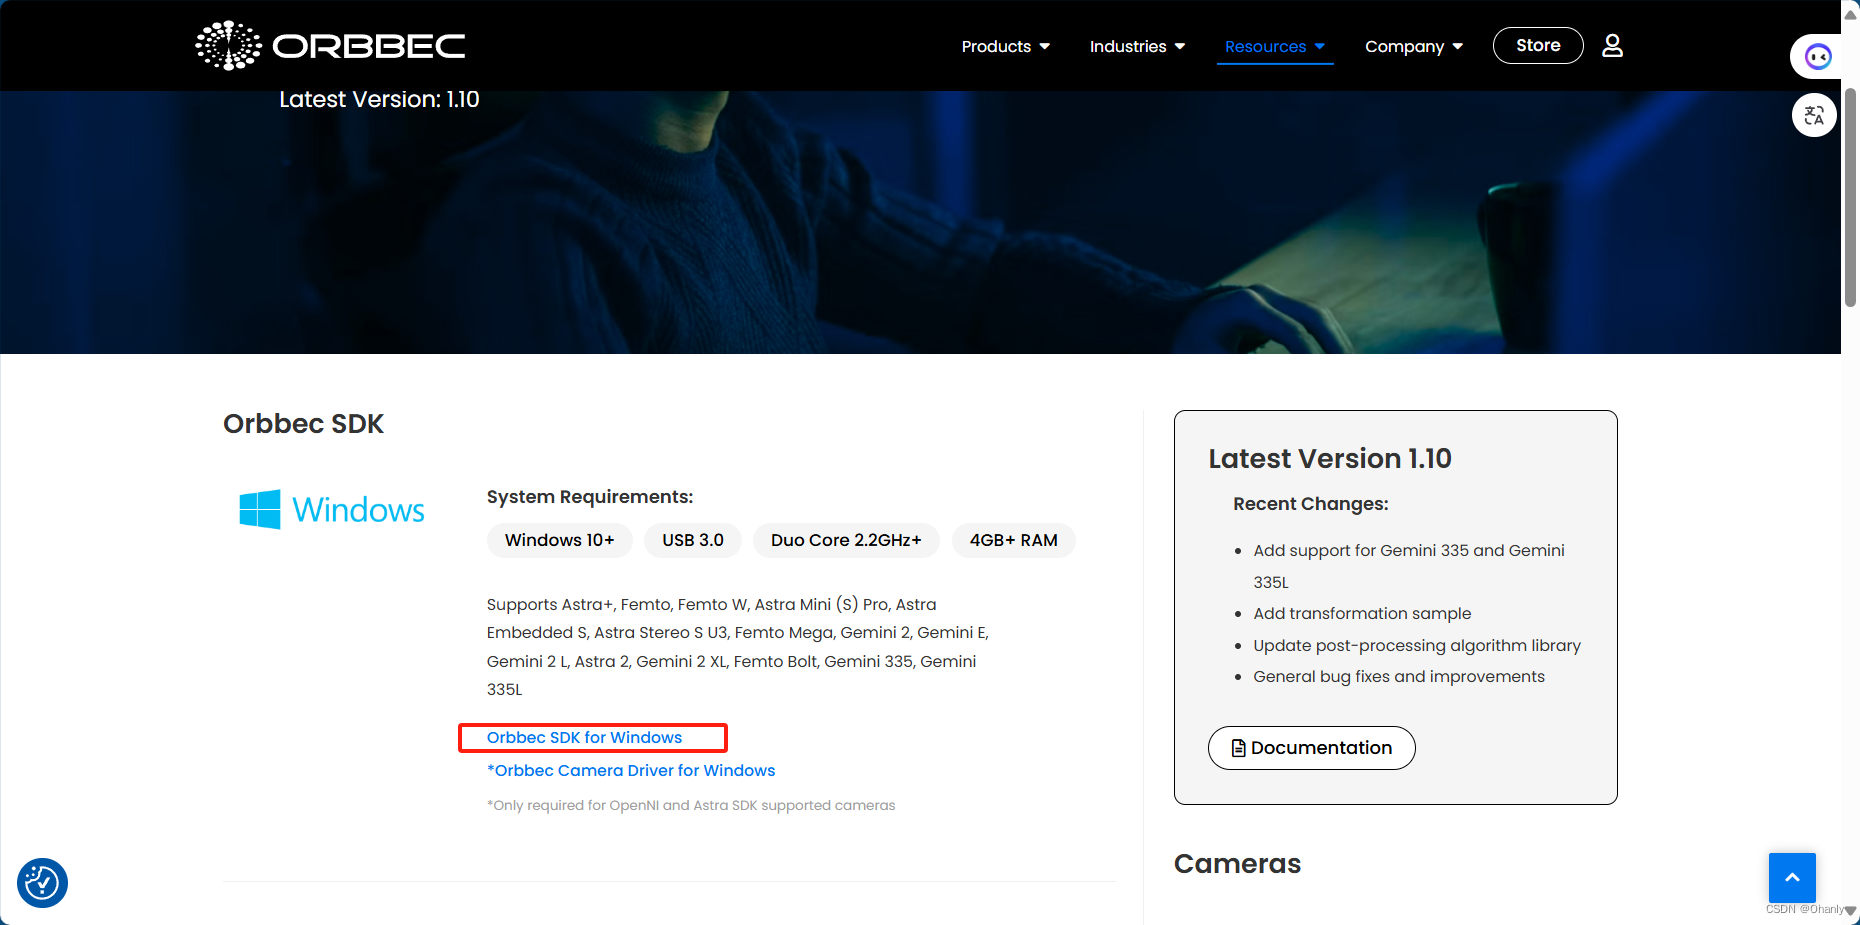Expand the Company dropdown menu
Viewport: 1860px width, 925px height.
(1414, 47)
